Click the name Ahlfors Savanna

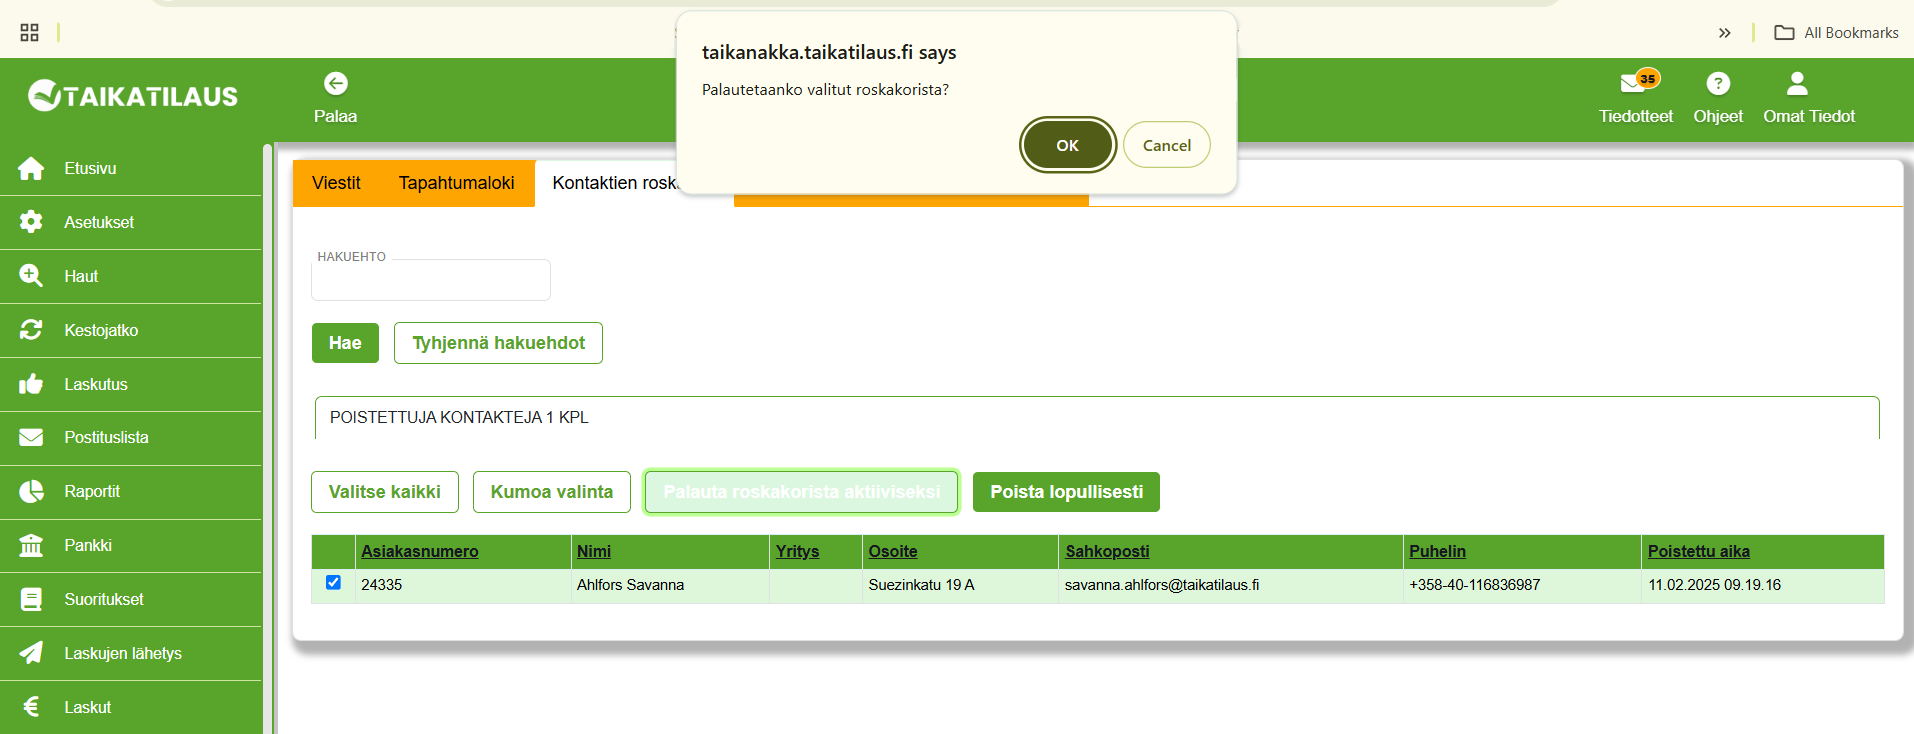pyautogui.click(x=630, y=585)
